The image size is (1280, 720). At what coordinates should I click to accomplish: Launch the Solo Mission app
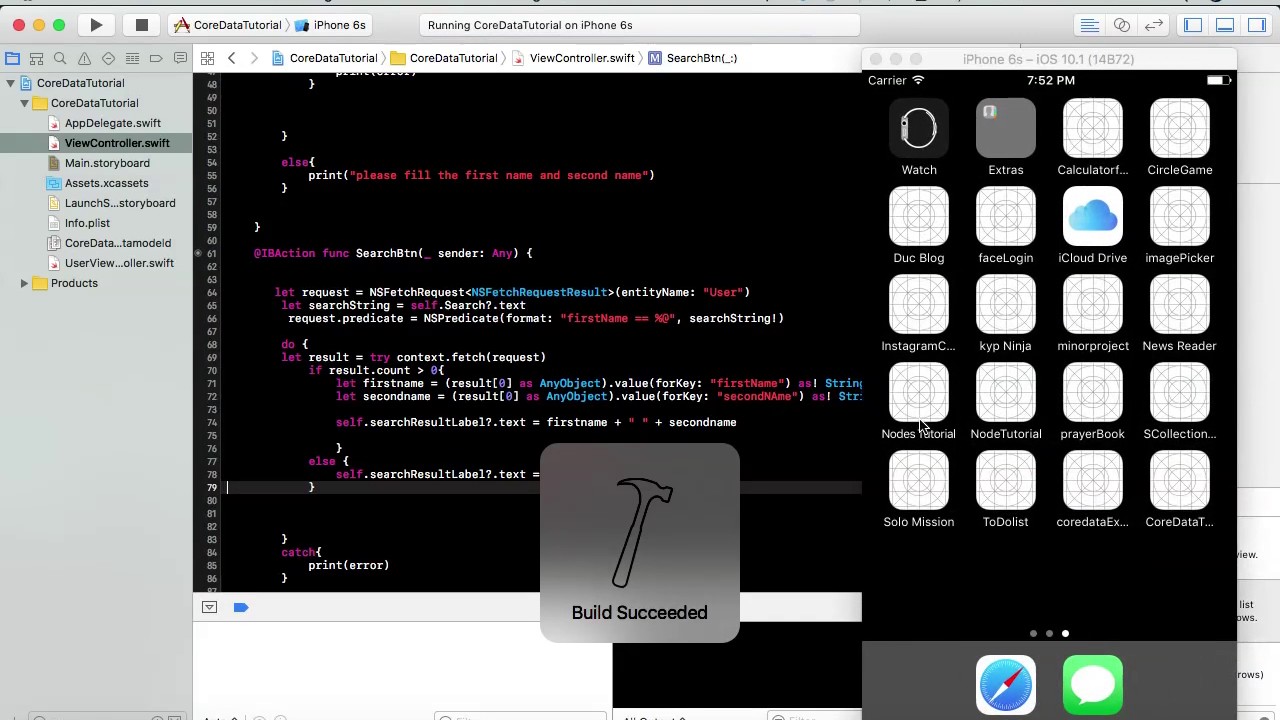[919, 480]
